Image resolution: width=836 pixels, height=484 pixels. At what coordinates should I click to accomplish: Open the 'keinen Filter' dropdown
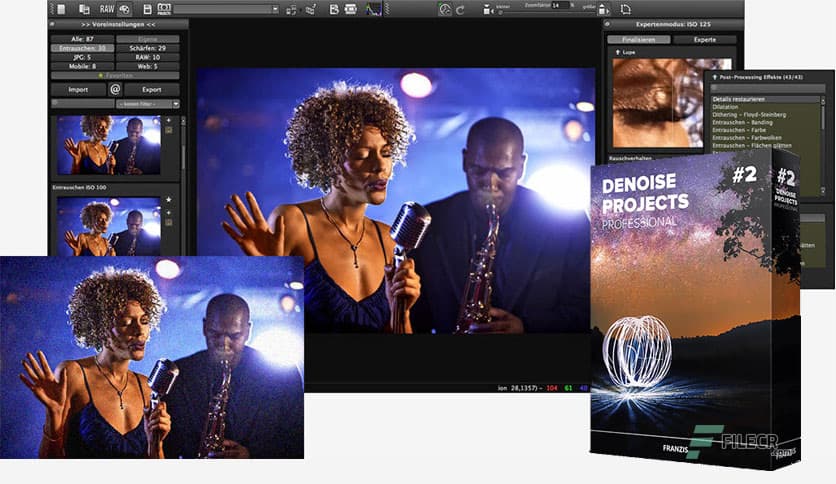148,104
